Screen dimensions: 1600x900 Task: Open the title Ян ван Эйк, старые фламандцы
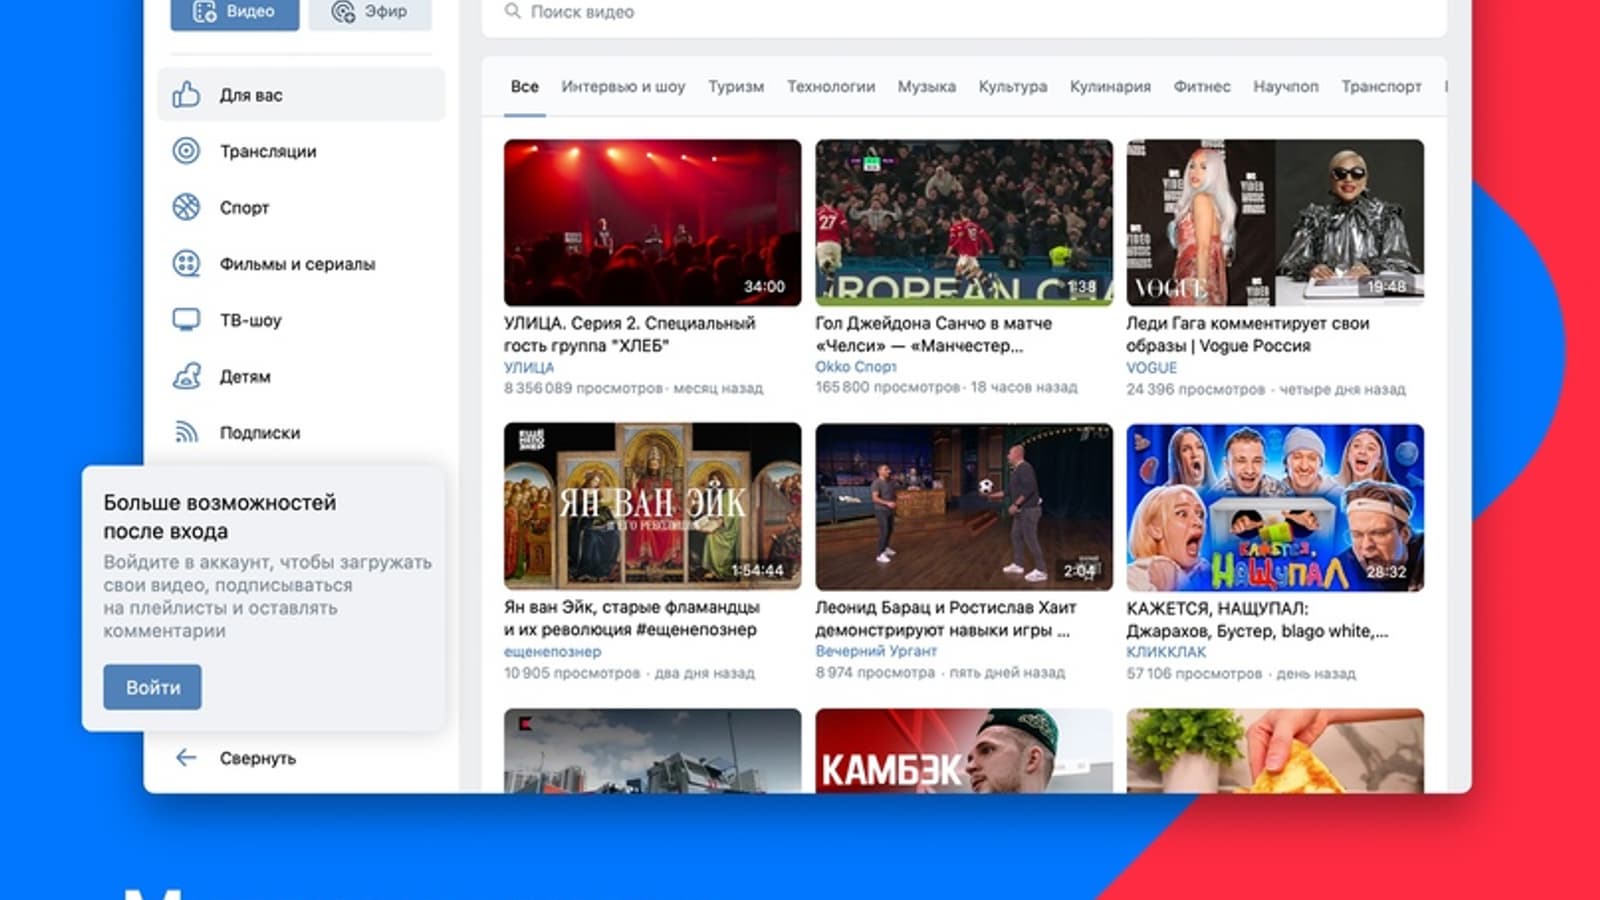[632, 618]
